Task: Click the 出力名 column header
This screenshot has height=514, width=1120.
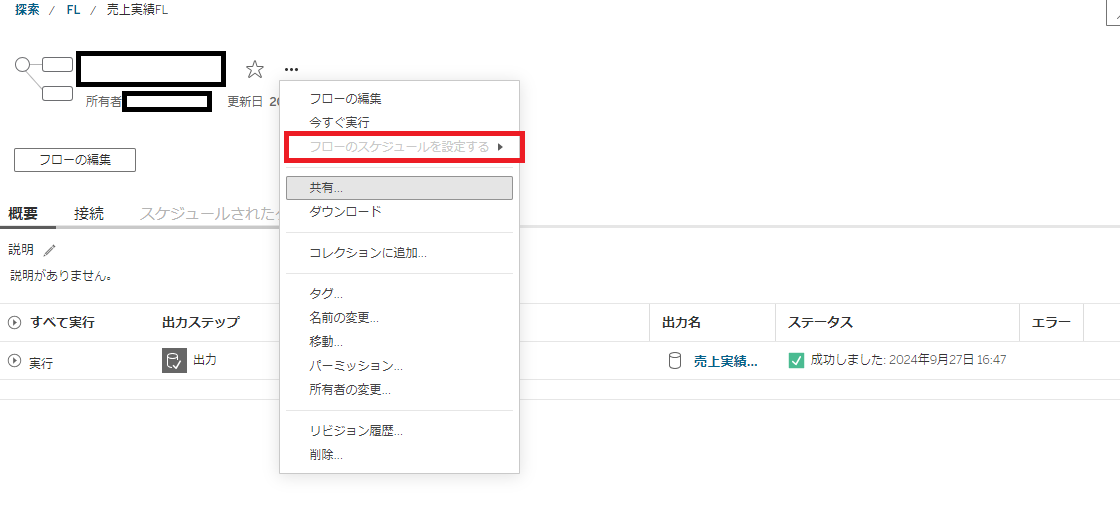Action: click(681, 323)
